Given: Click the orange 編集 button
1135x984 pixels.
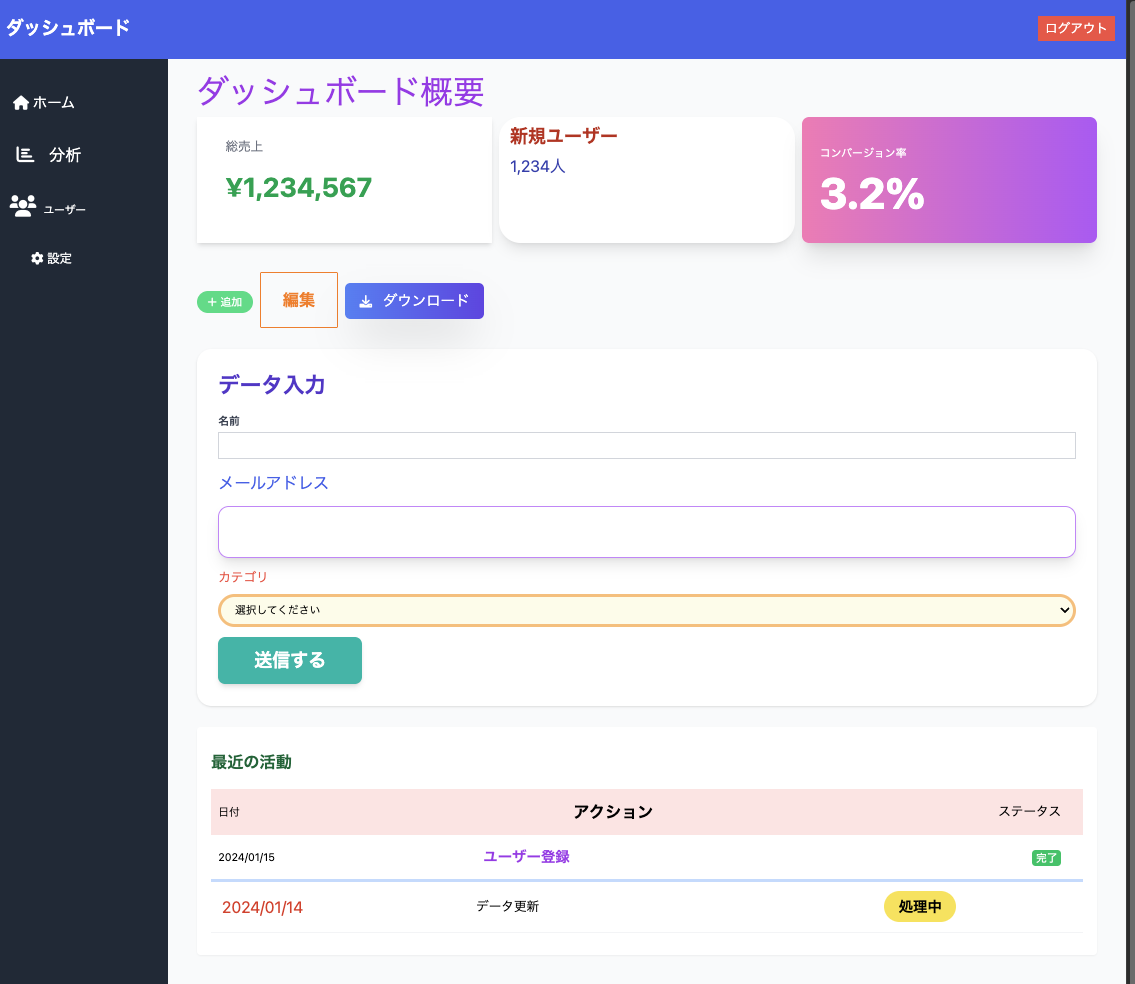Looking at the screenshot, I should 299,300.
